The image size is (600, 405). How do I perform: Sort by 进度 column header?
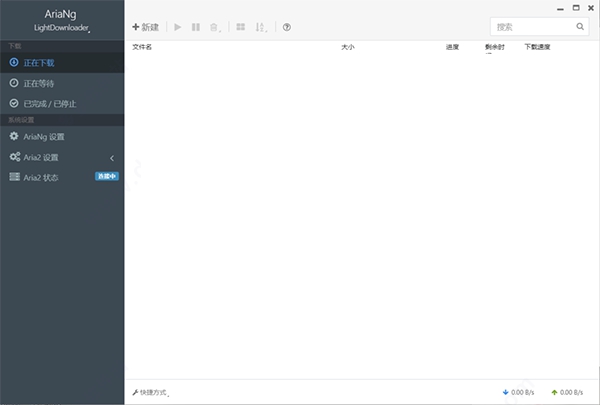point(452,47)
